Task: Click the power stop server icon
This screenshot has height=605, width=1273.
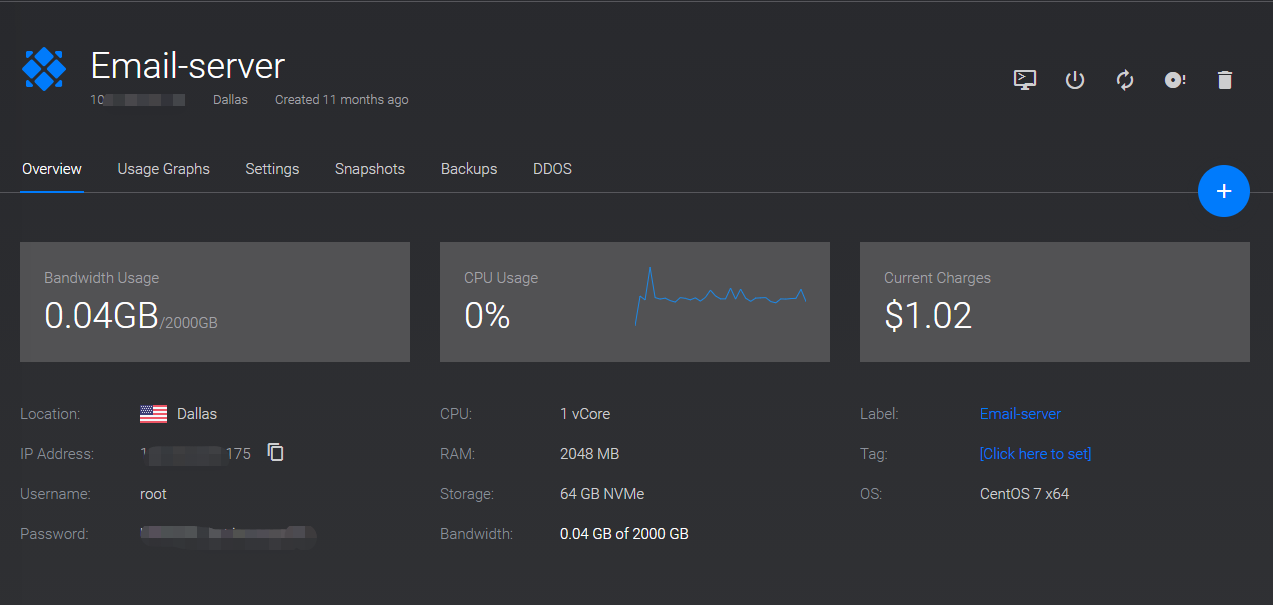Action: tap(1075, 80)
